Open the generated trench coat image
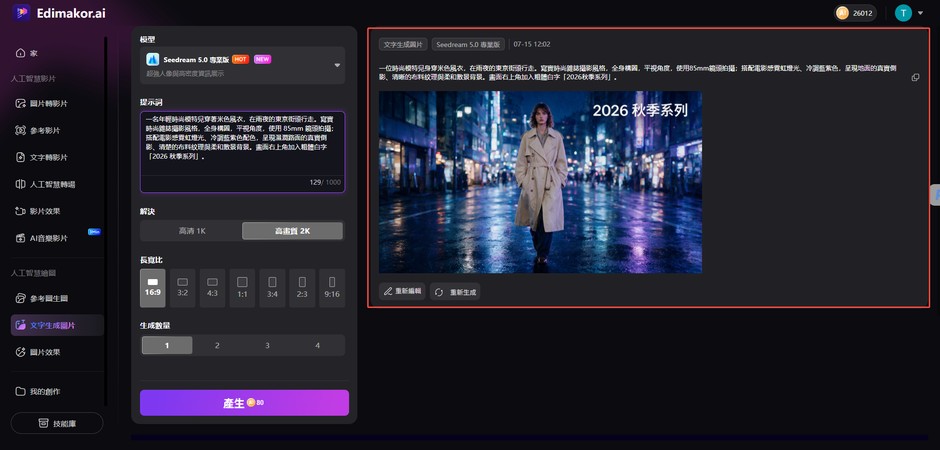 click(x=540, y=182)
